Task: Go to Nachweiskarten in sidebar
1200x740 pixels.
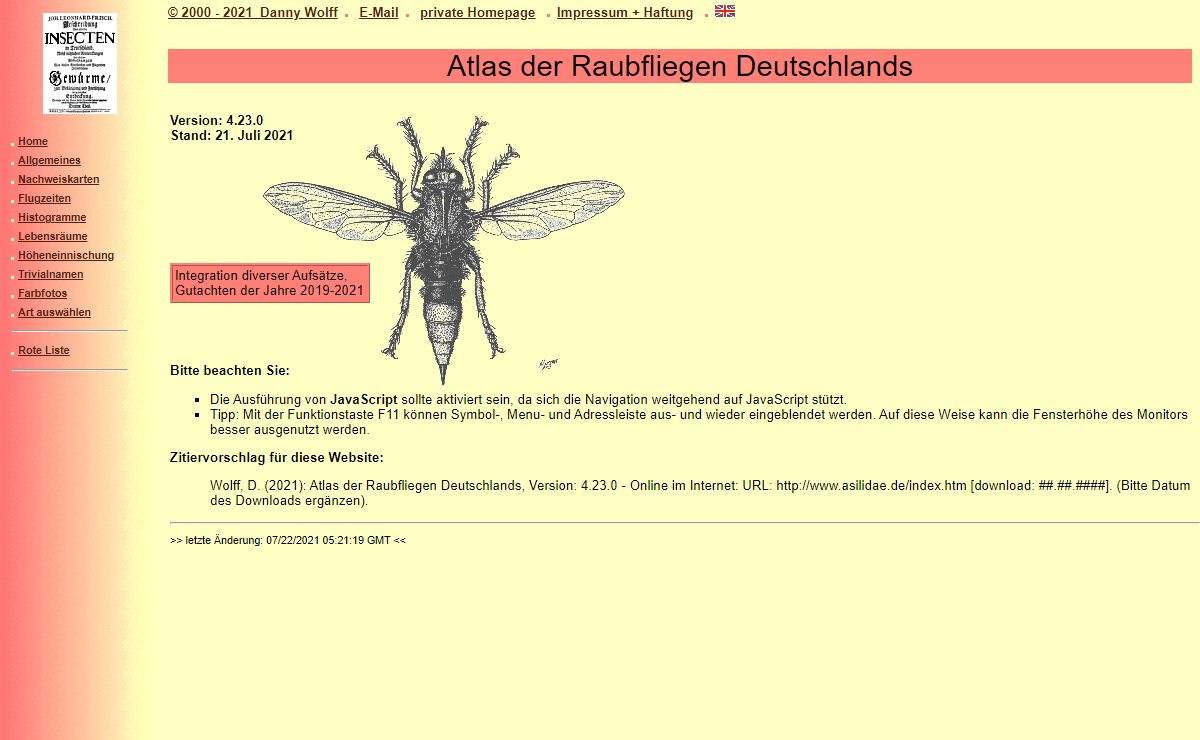Action: [58, 180]
